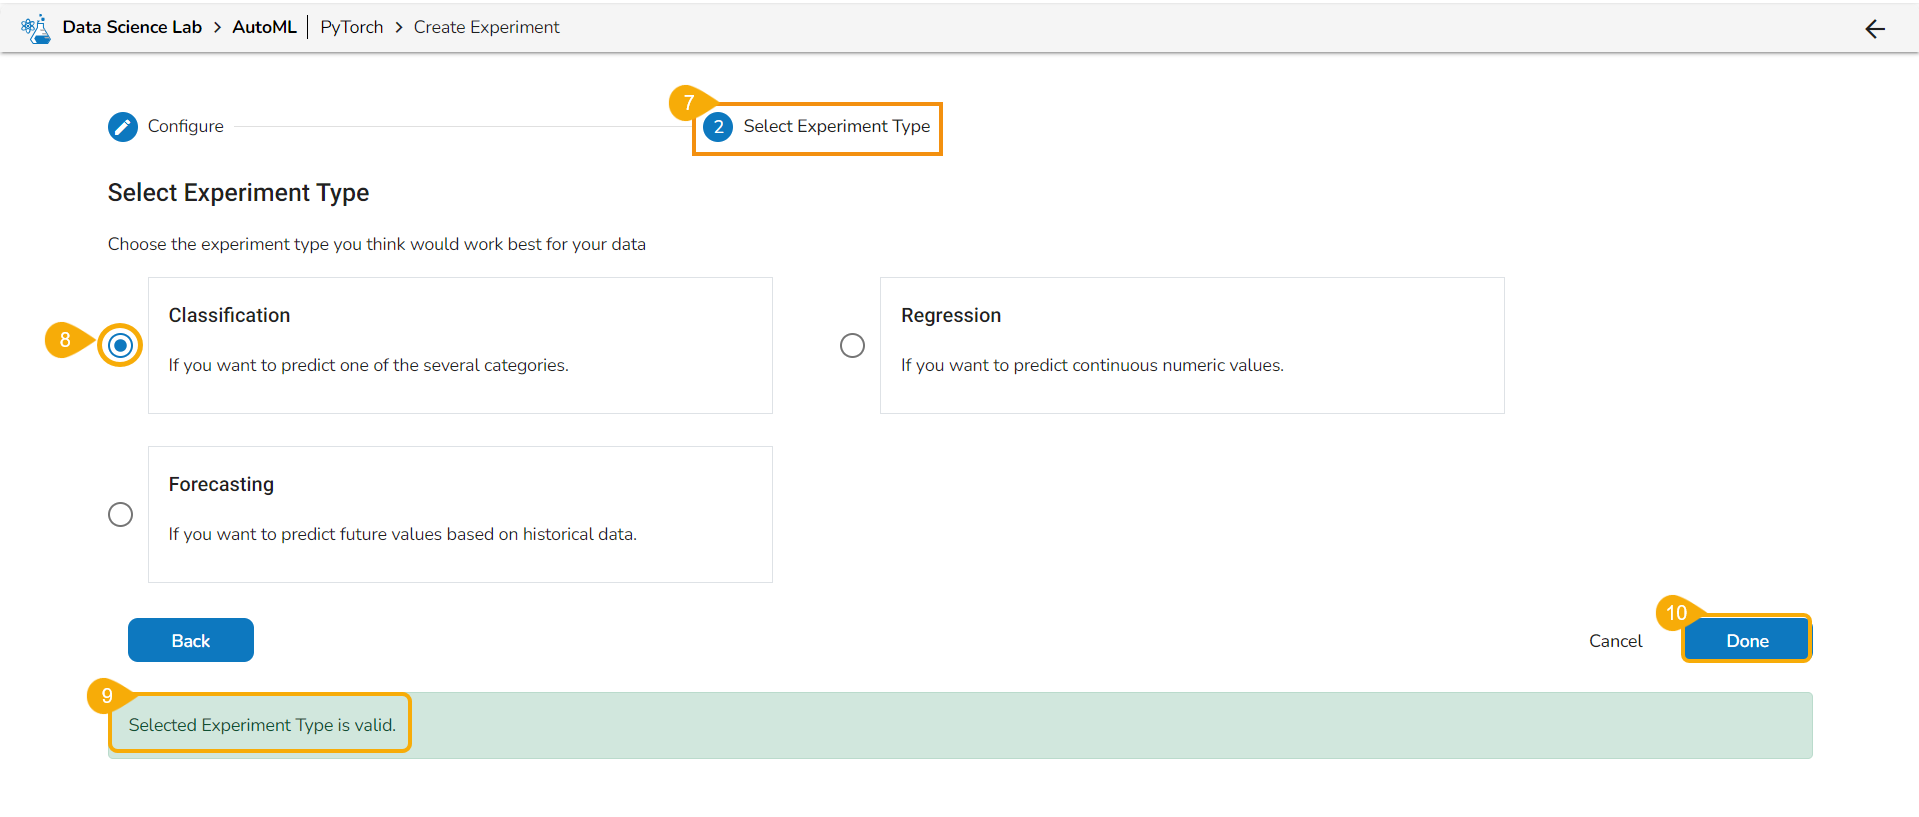The height and width of the screenshot is (817, 1919).
Task: Click the Configure step pencil icon
Action: tap(123, 127)
